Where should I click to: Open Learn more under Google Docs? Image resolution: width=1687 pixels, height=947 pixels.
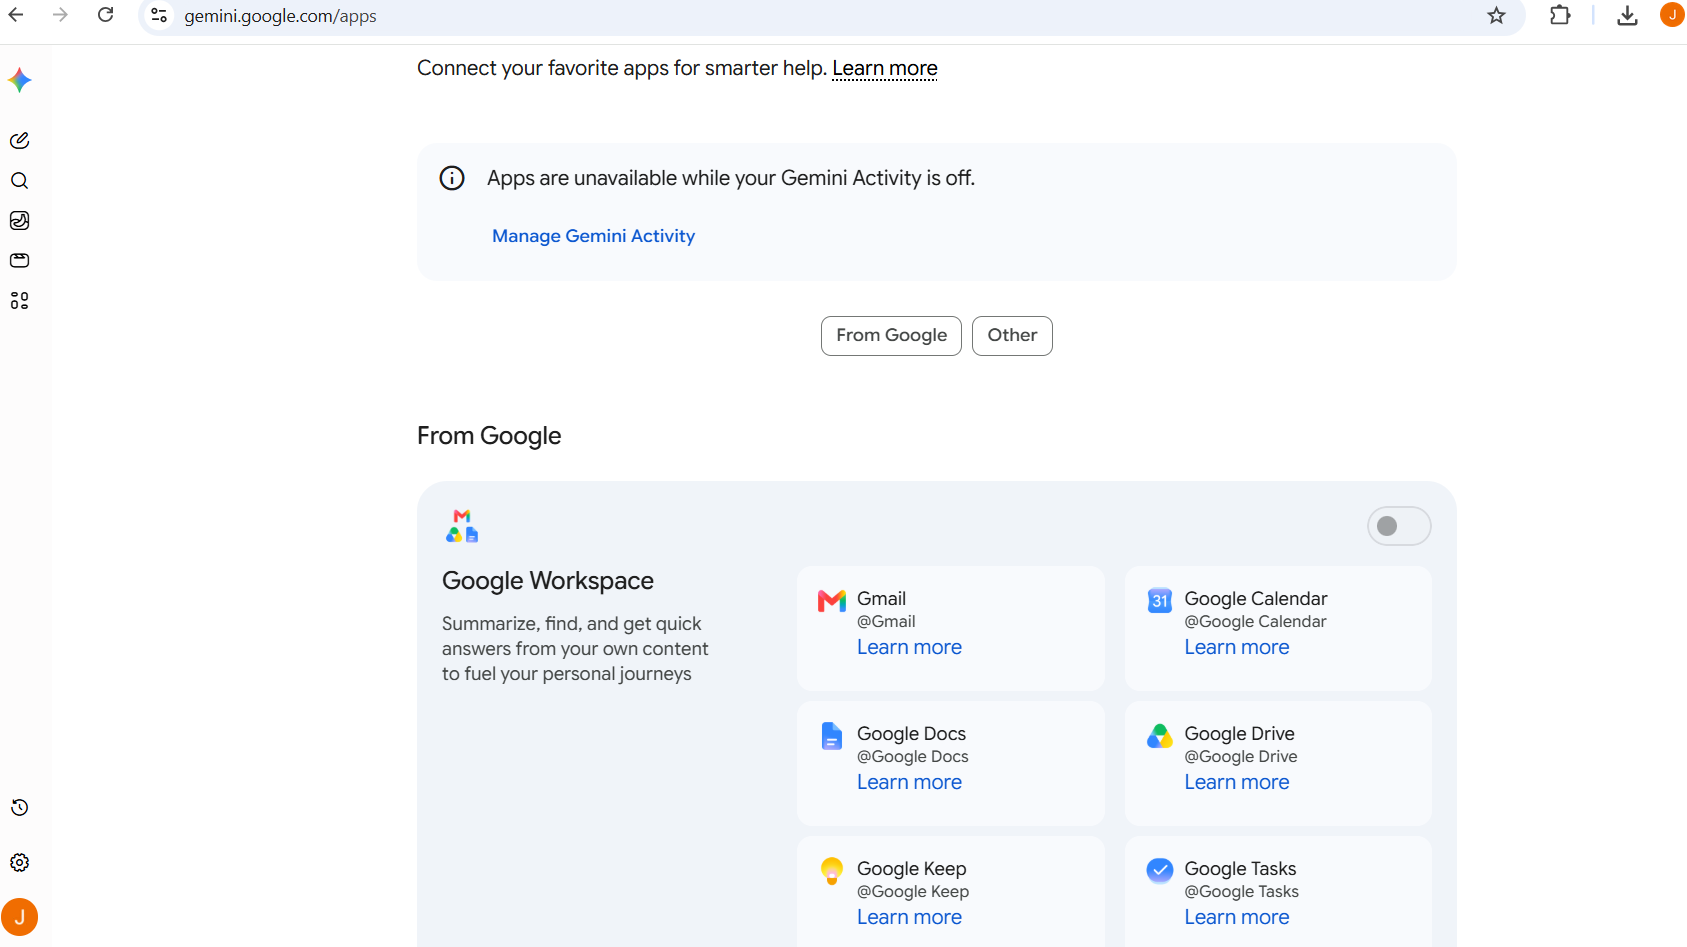(x=909, y=782)
